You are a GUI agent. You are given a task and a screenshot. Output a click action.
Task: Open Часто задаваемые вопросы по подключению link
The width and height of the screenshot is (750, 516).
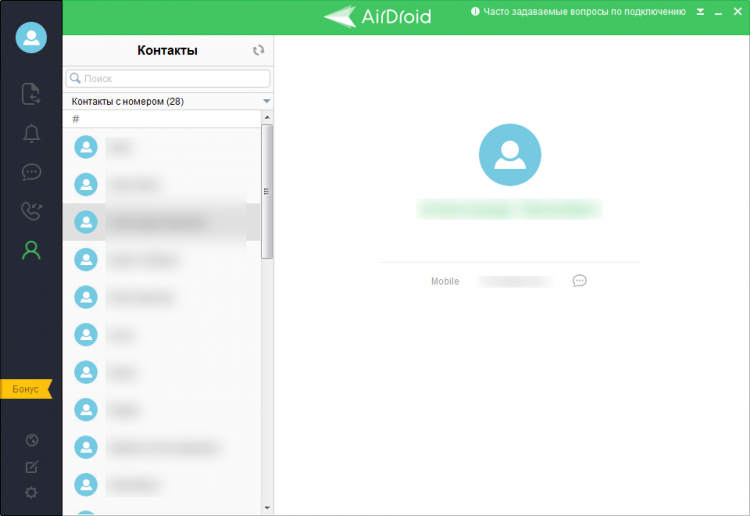pos(584,11)
